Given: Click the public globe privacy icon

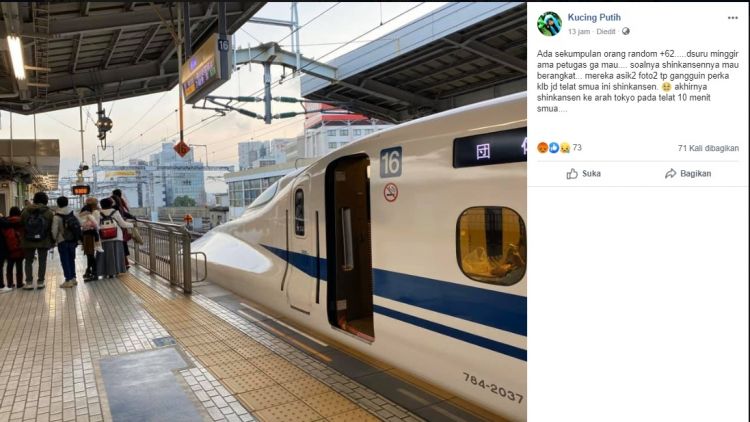Looking at the screenshot, I should point(626,32).
